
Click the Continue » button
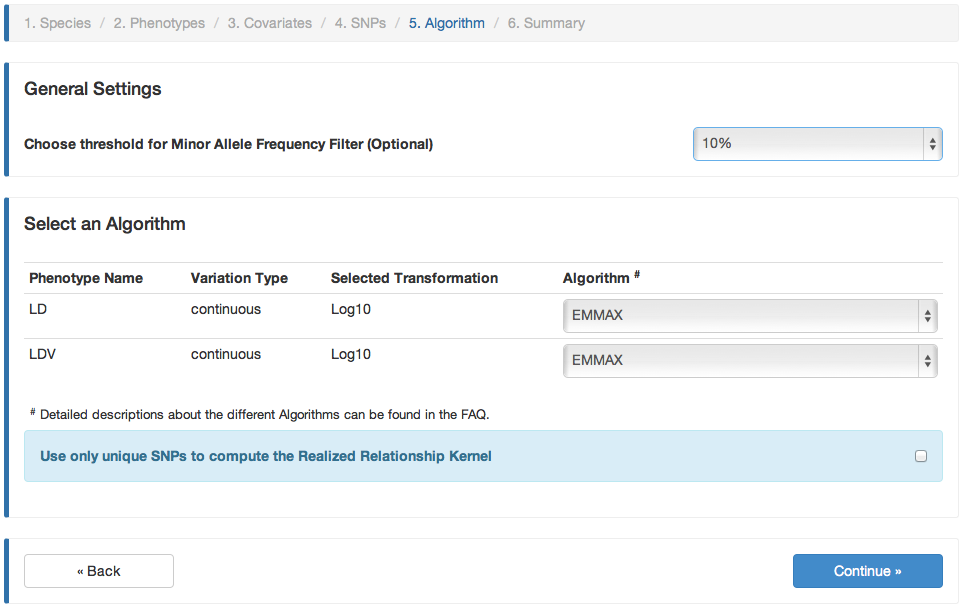pyautogui.click(x=867, y=571)
